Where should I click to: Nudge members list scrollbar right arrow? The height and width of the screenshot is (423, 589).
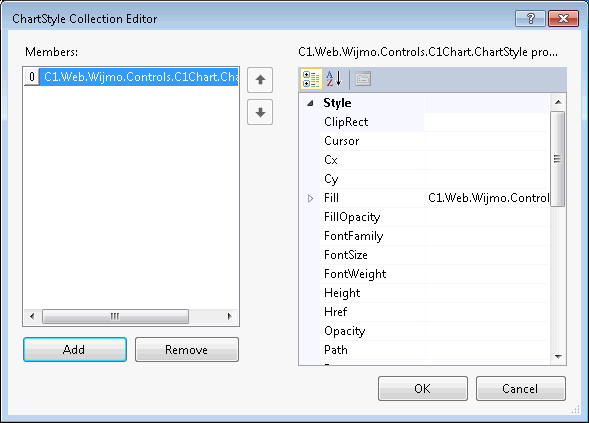pos(229,316)
